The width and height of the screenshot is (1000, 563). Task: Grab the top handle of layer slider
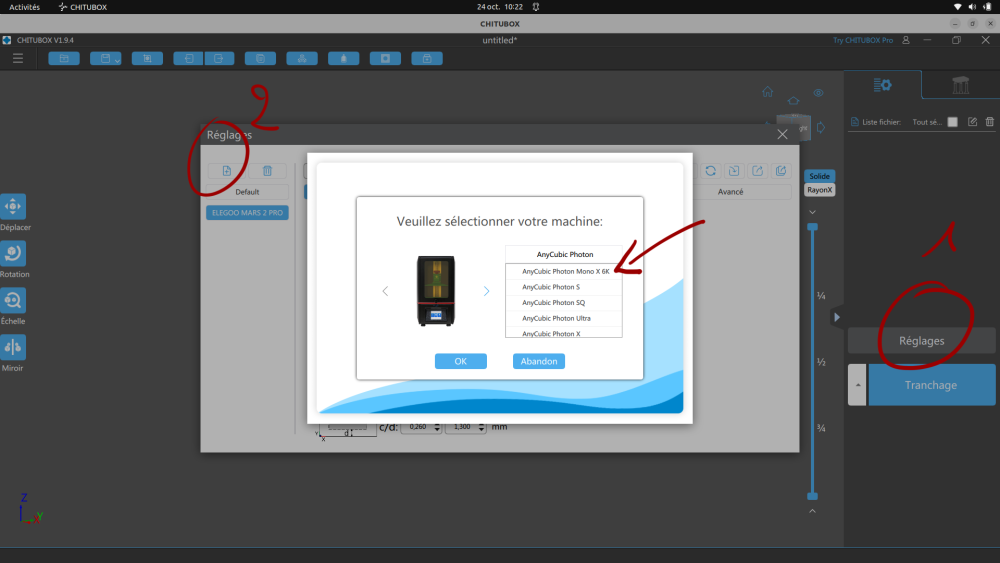tap(812, 227)
